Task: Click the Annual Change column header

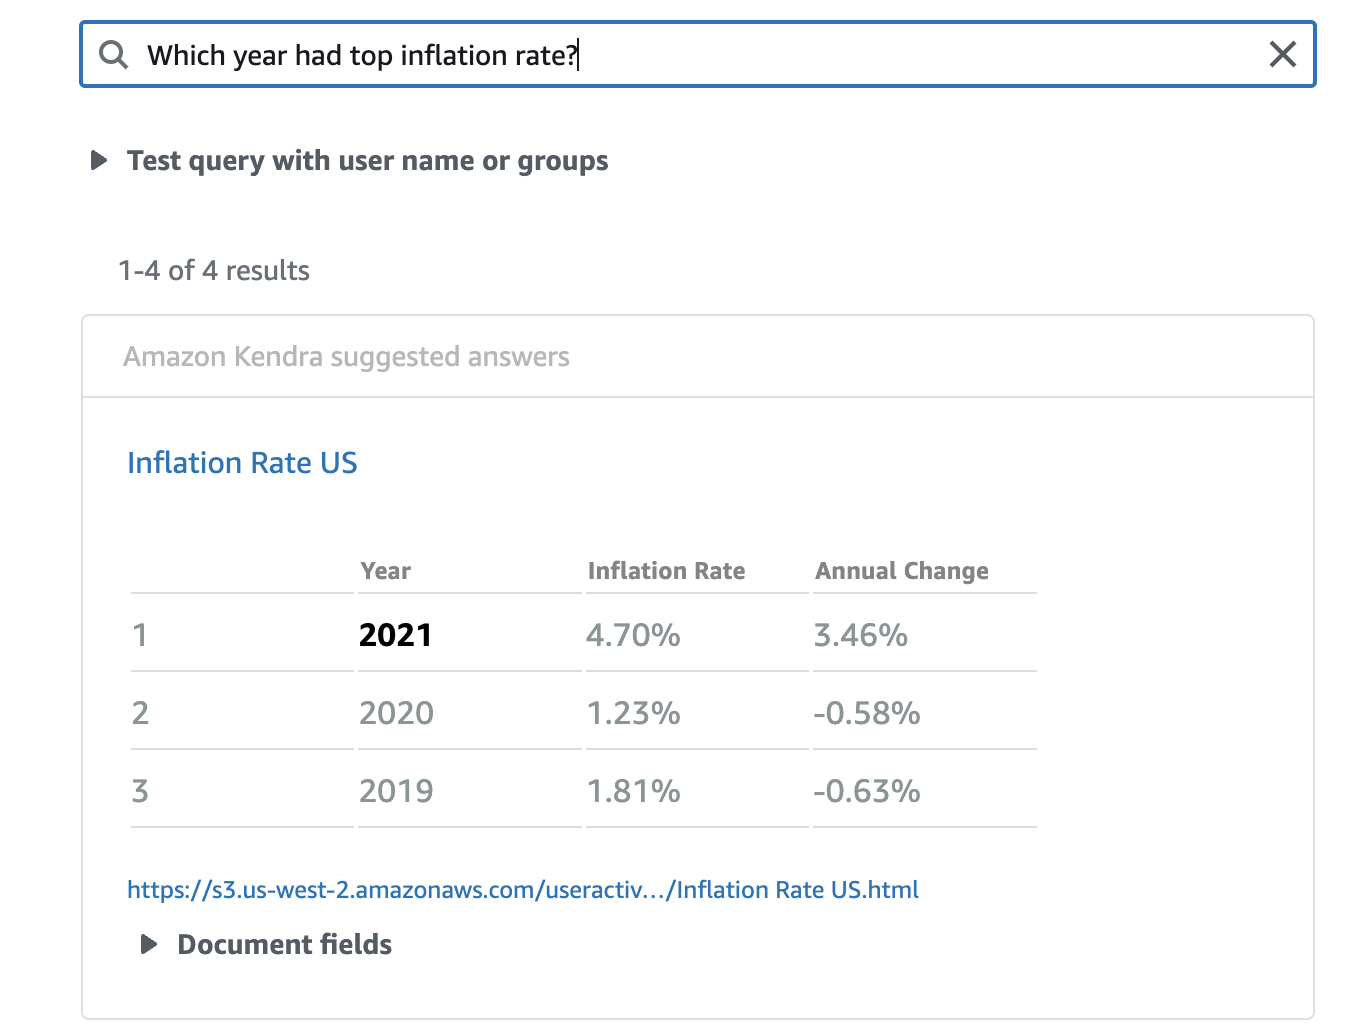Action: [901, 571]
